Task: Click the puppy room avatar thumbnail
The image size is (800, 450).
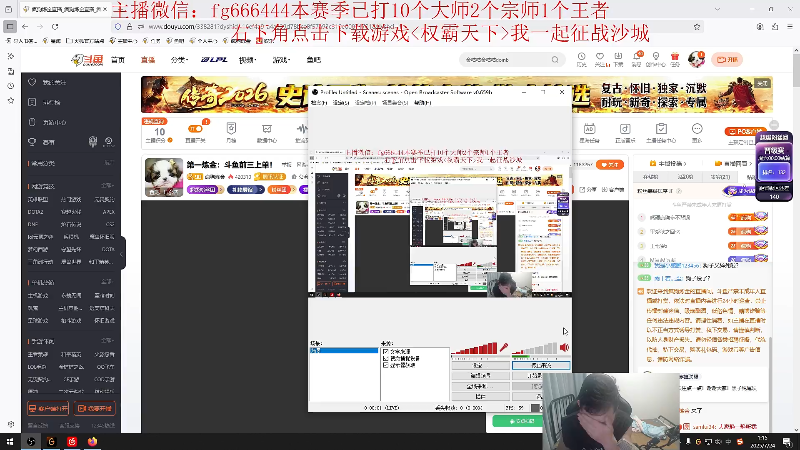Action: point(163,177)
